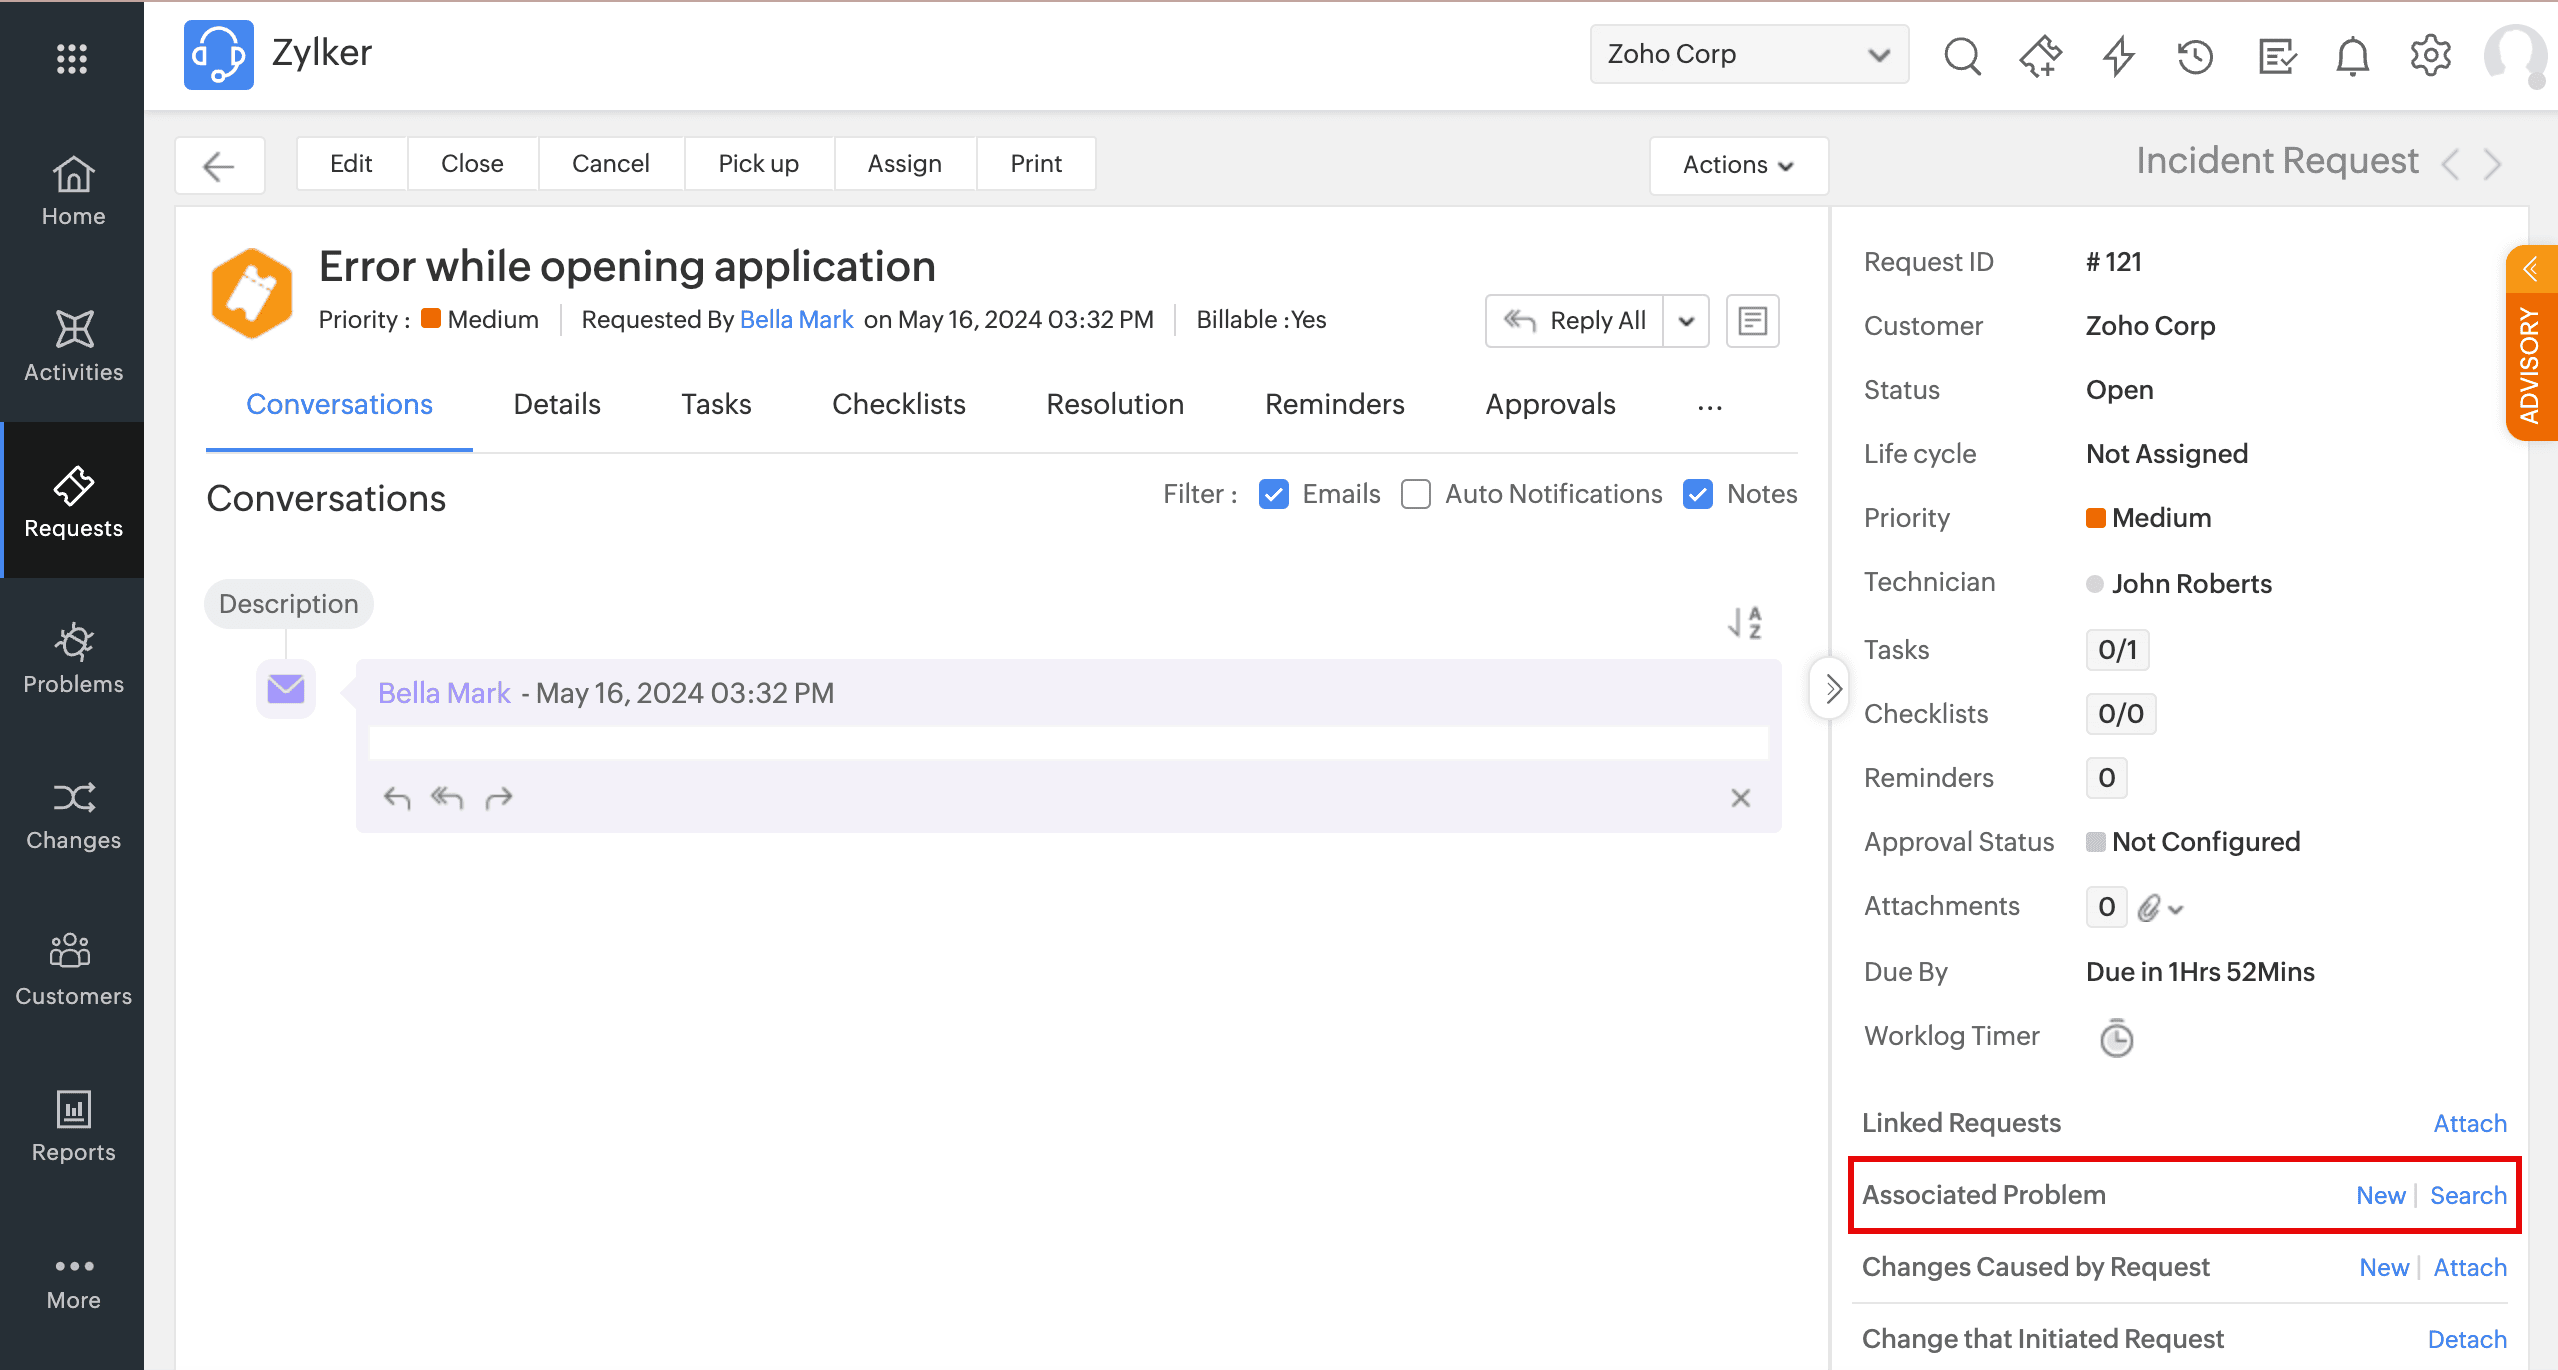
Task: Uncheck the Notes filter checkbox
Action: tap(1697, 494)
